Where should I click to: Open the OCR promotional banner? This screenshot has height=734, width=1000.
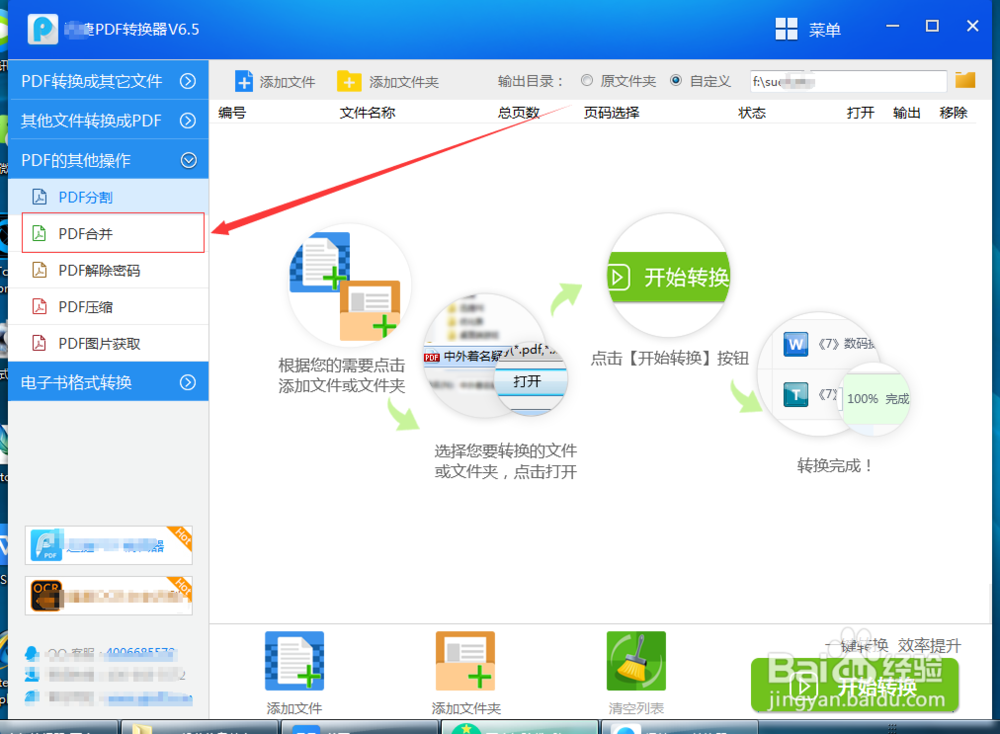(108, 596)
